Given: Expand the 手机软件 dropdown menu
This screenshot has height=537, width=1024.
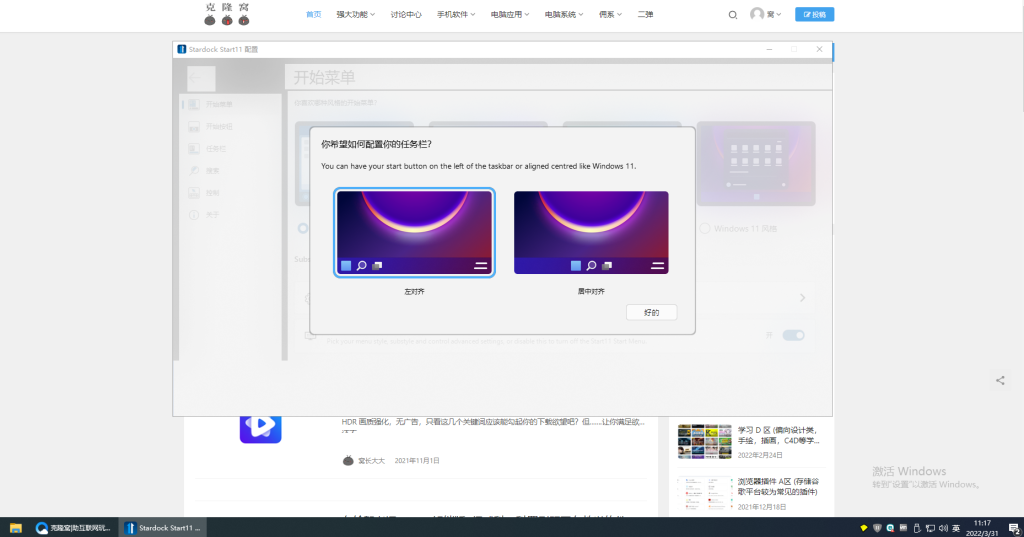Looking at the screenshot, I should [x=456, y=14].
